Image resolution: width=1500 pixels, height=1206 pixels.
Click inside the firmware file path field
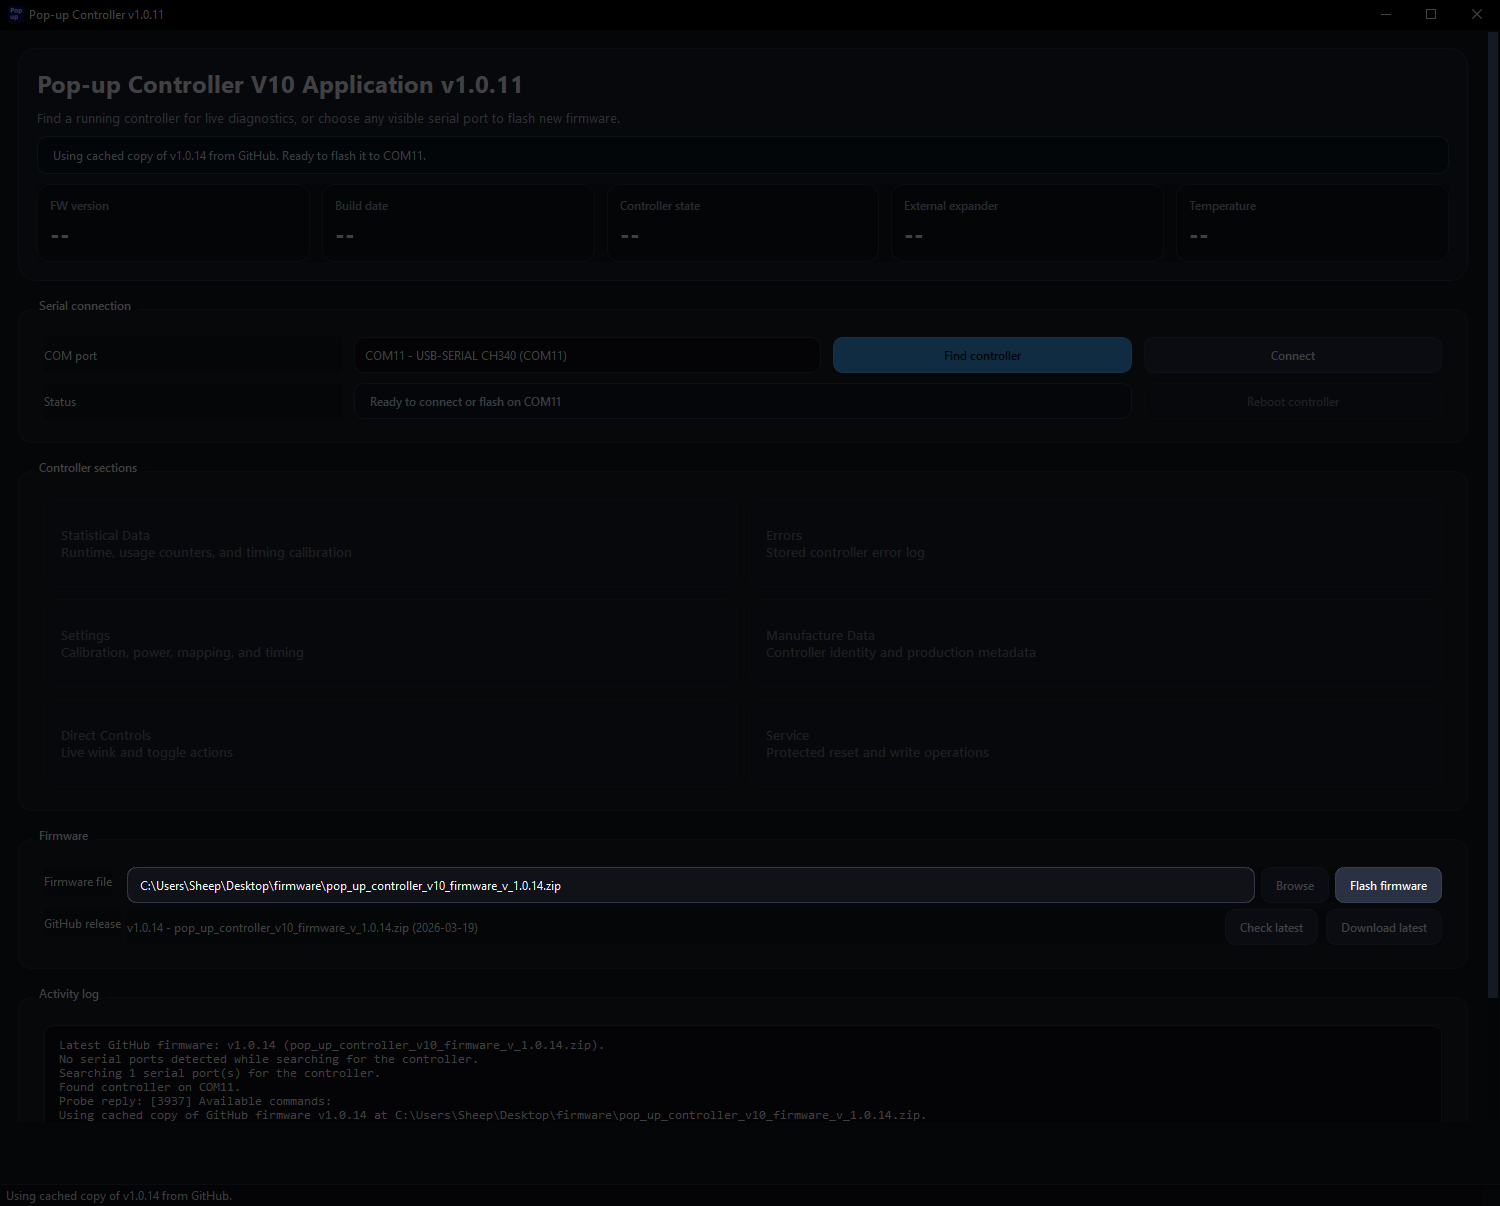pyautogui.click(x=690, y=885)
